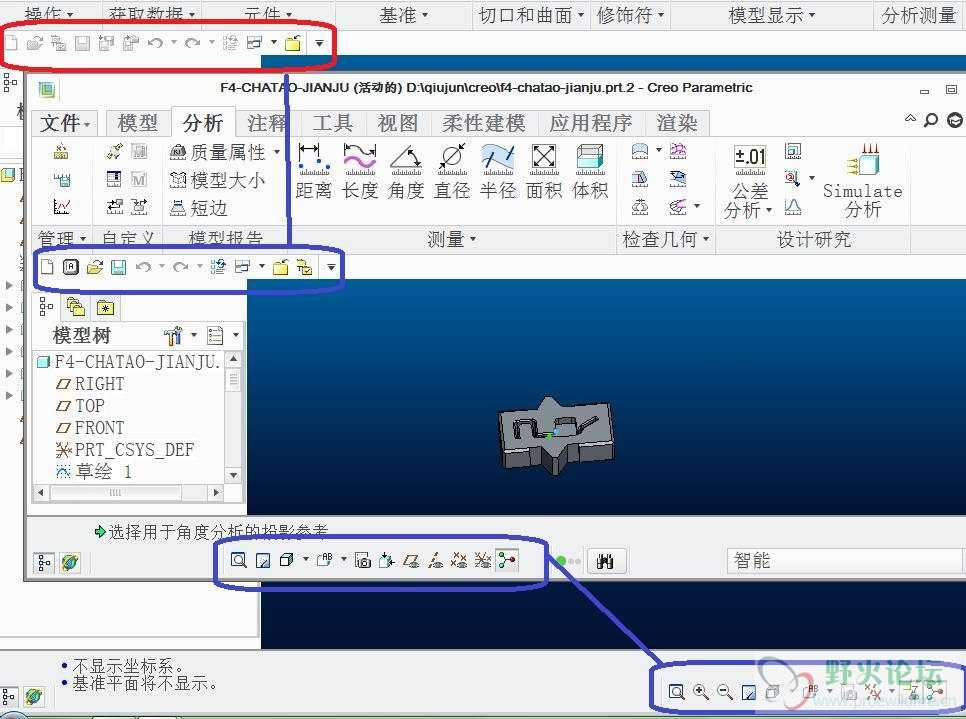The height and width of the screenshot is (719, 966).
Task: Select the 体积 volume measure tool
Action: tap(590, 171)
